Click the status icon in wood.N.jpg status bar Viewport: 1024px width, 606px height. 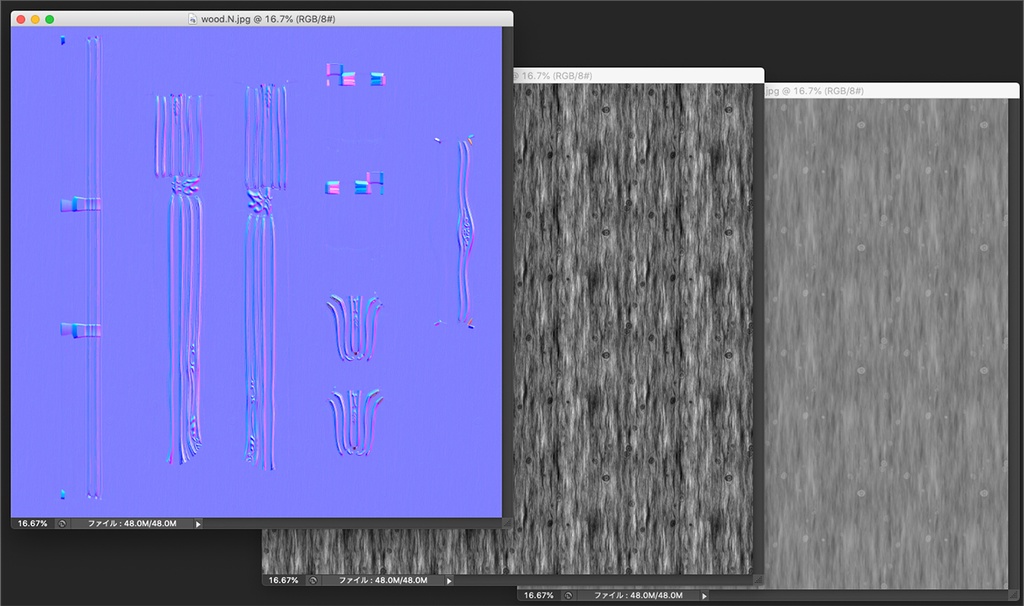coord(62,524)
